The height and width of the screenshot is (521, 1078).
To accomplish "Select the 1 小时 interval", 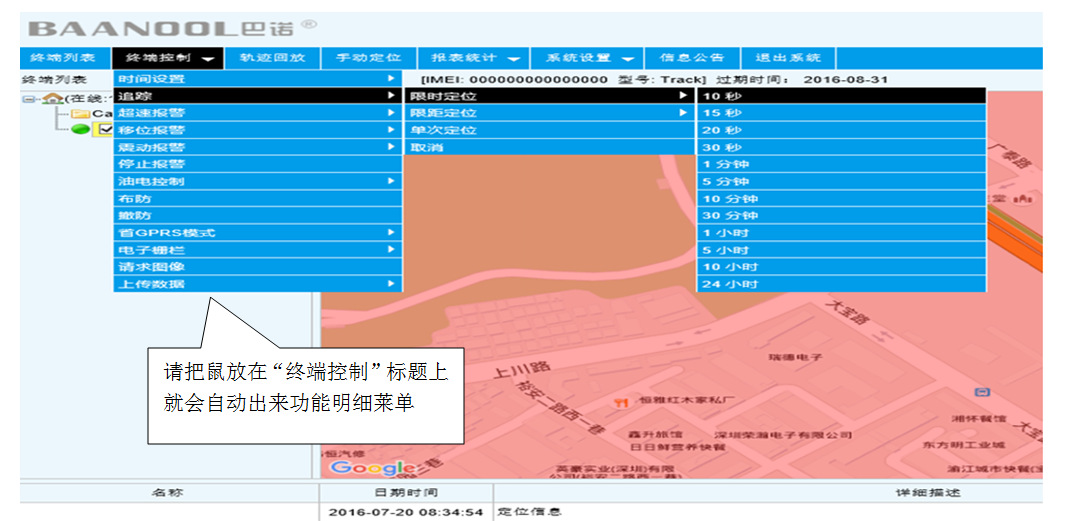I will click(x=842, y=232).
